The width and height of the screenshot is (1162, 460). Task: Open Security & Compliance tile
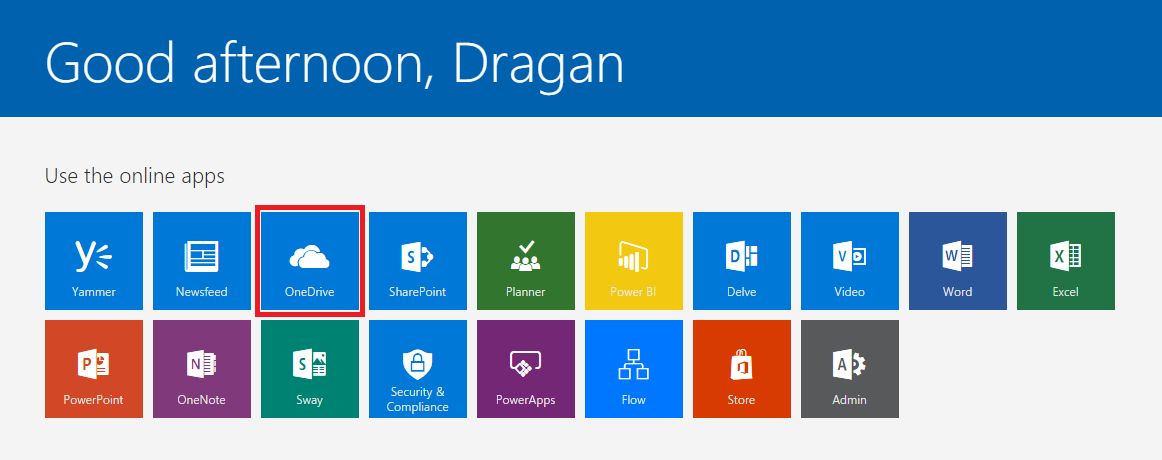click(418, 369)
